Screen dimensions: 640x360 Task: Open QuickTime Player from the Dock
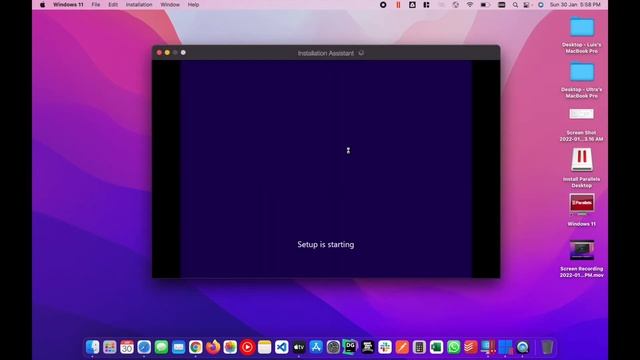pyautogui.click(x=522, y=347)
